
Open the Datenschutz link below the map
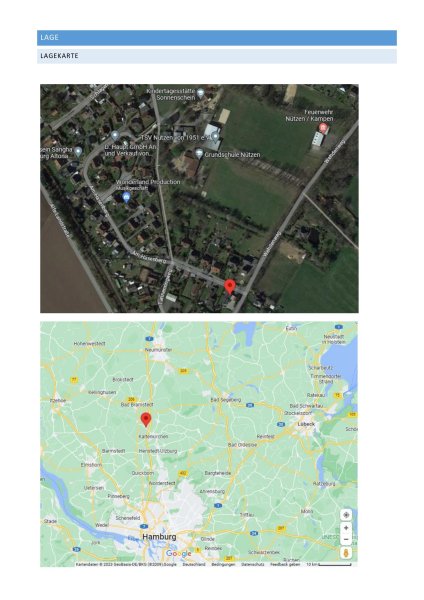253,564
